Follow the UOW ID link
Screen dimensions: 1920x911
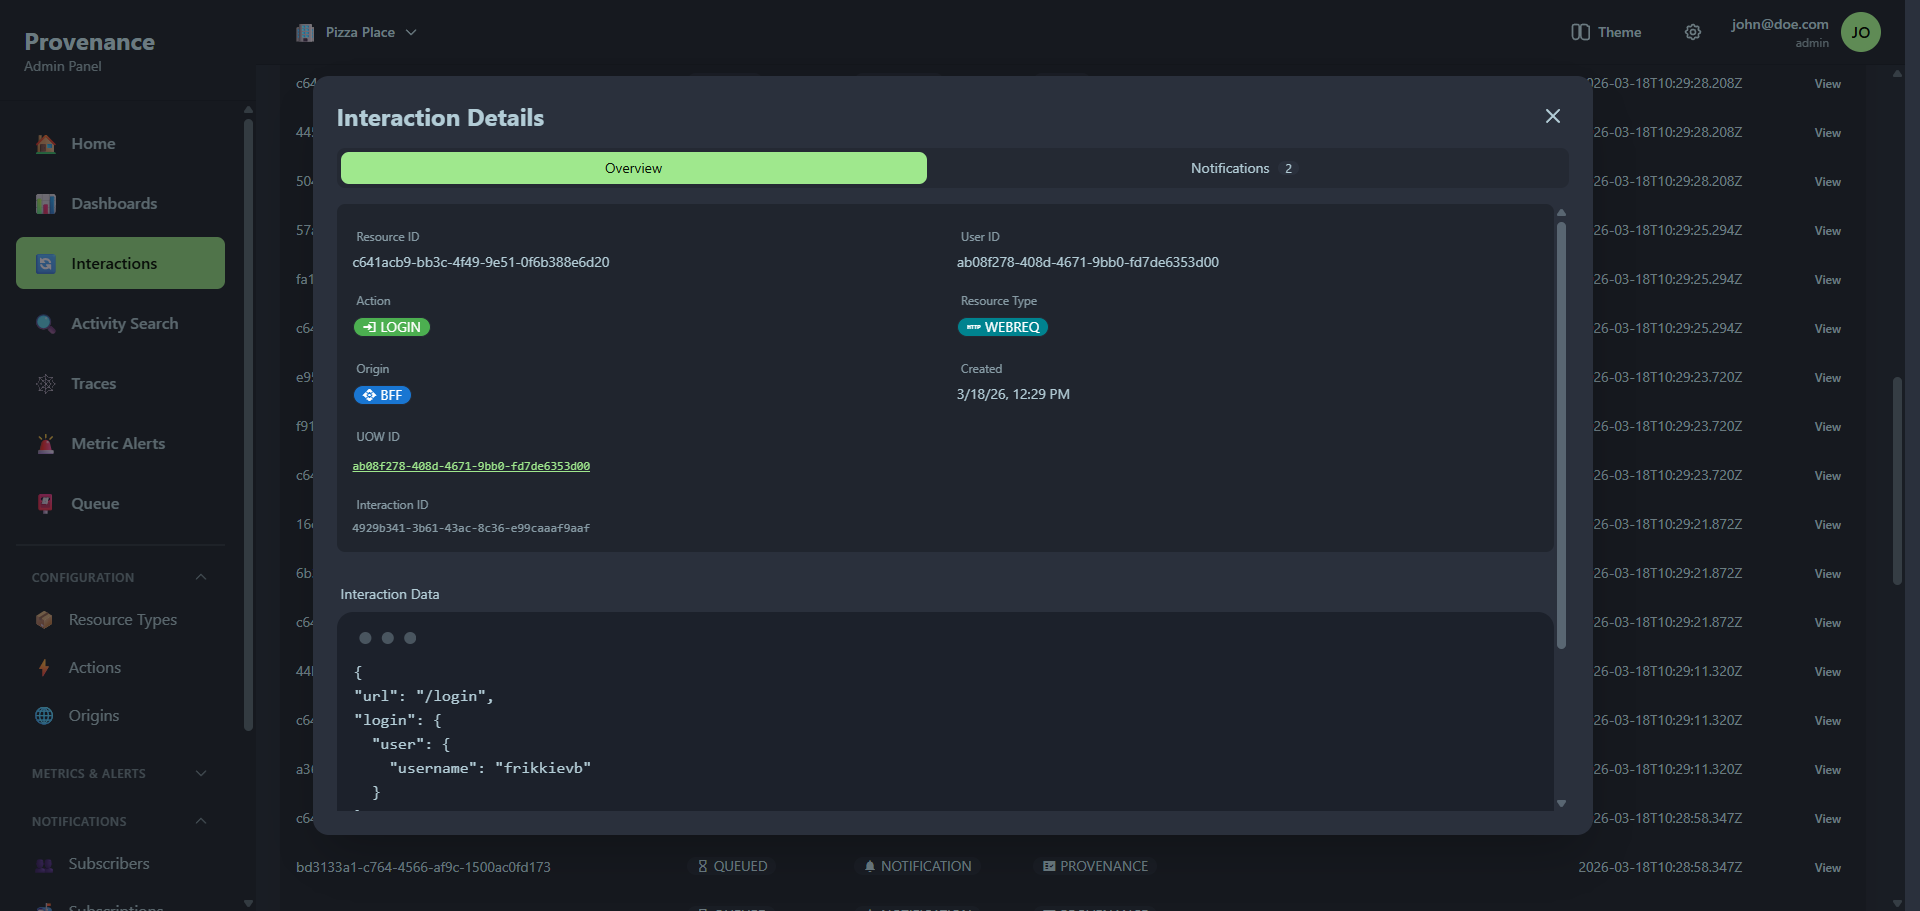[x=471, y=466]
